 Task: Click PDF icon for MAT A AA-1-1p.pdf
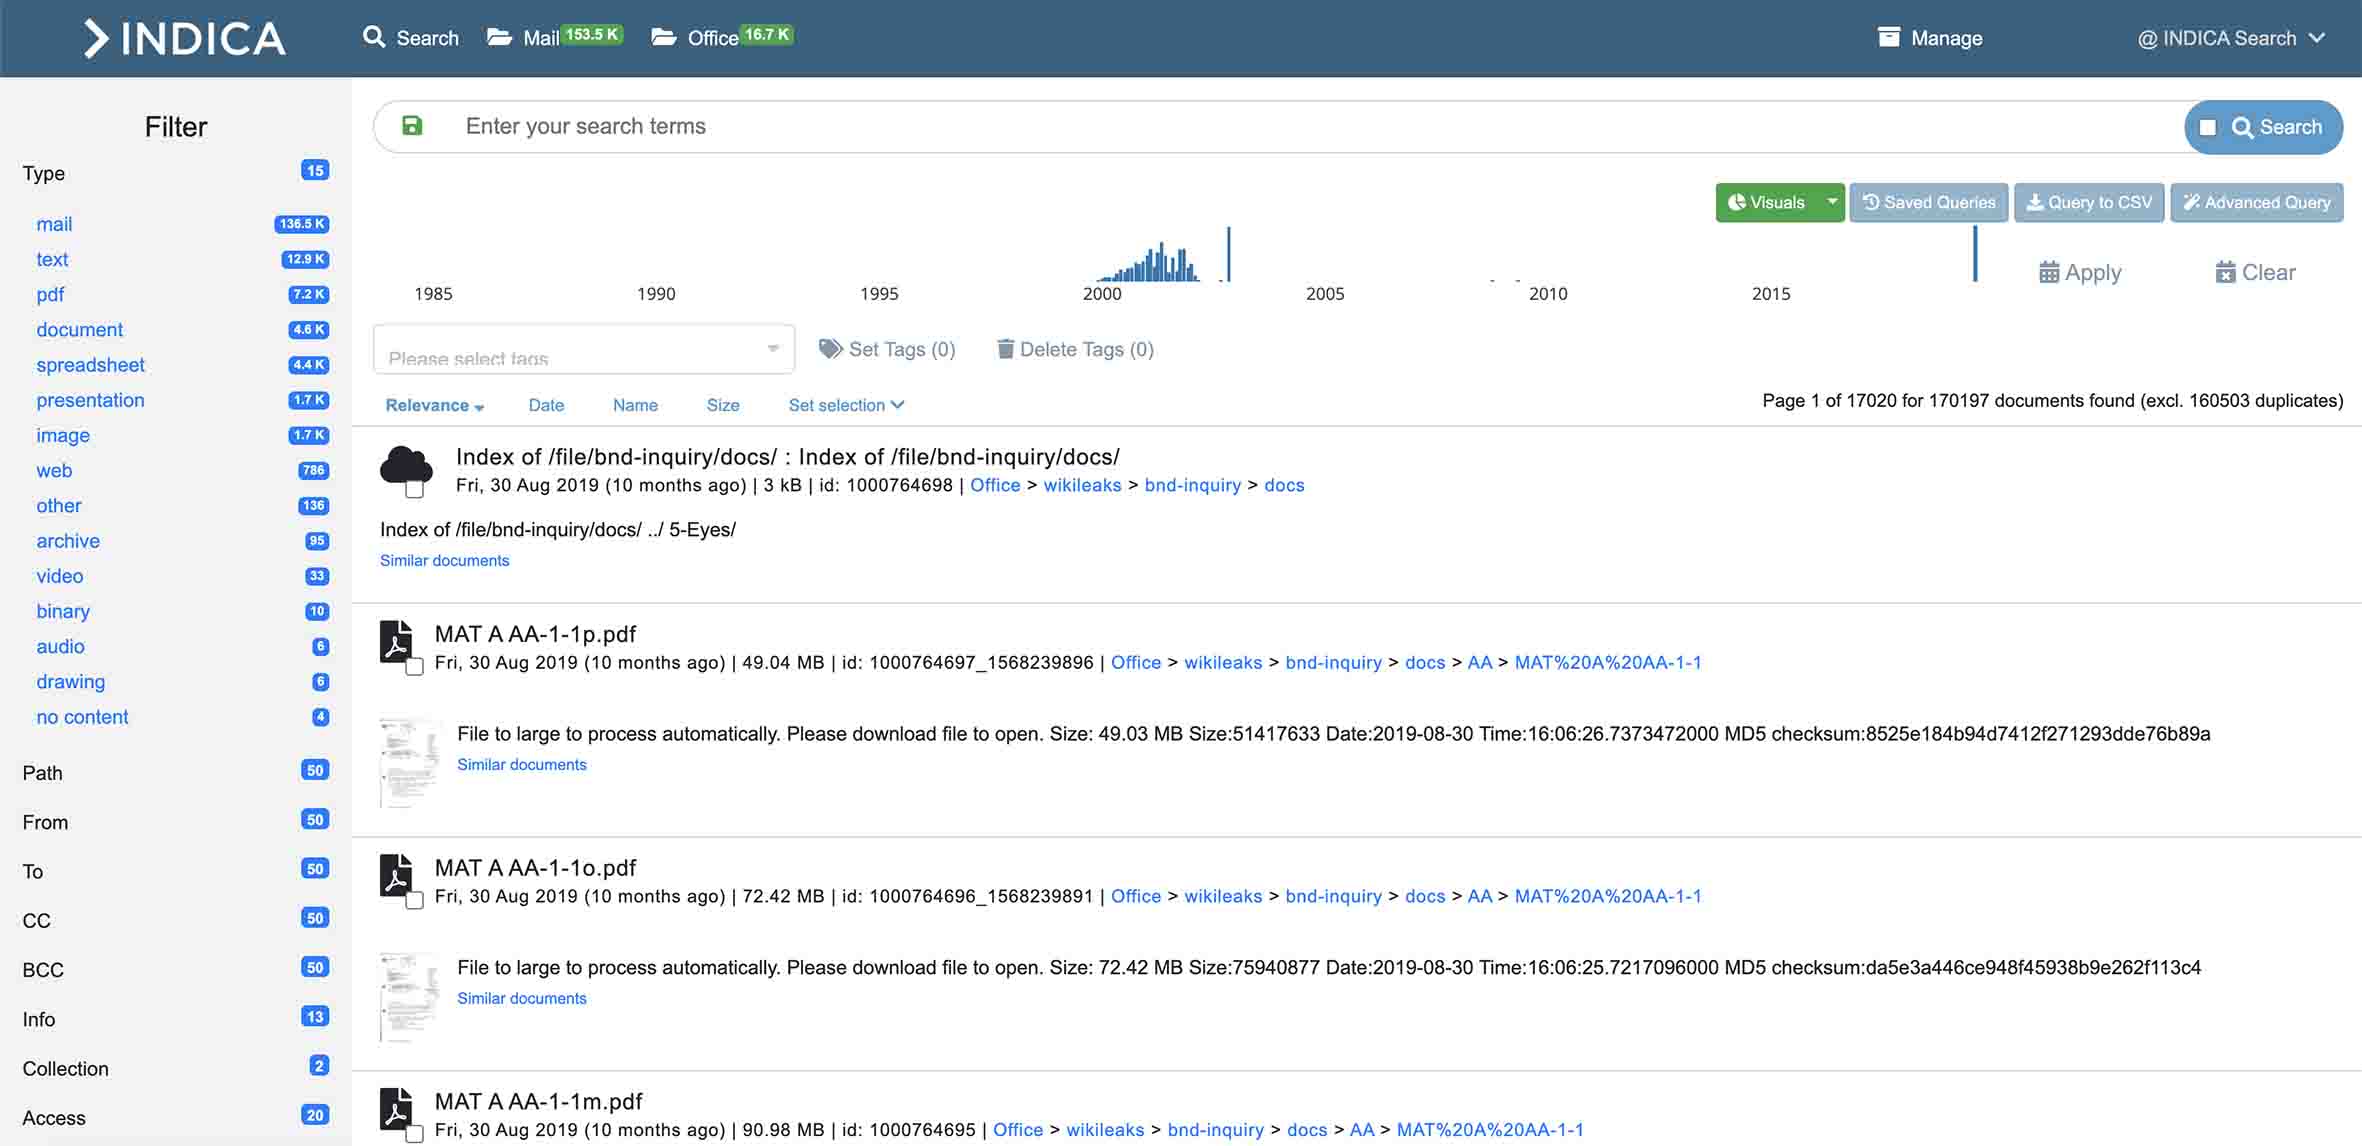click(396, 640)
